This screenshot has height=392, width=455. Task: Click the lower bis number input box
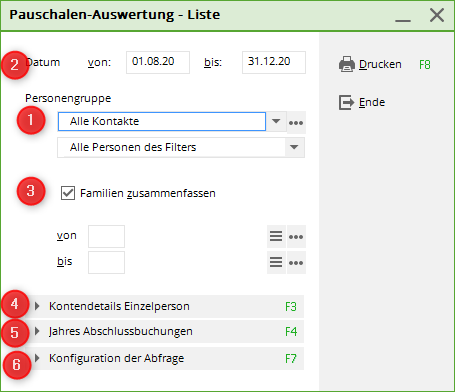point(106,262)
